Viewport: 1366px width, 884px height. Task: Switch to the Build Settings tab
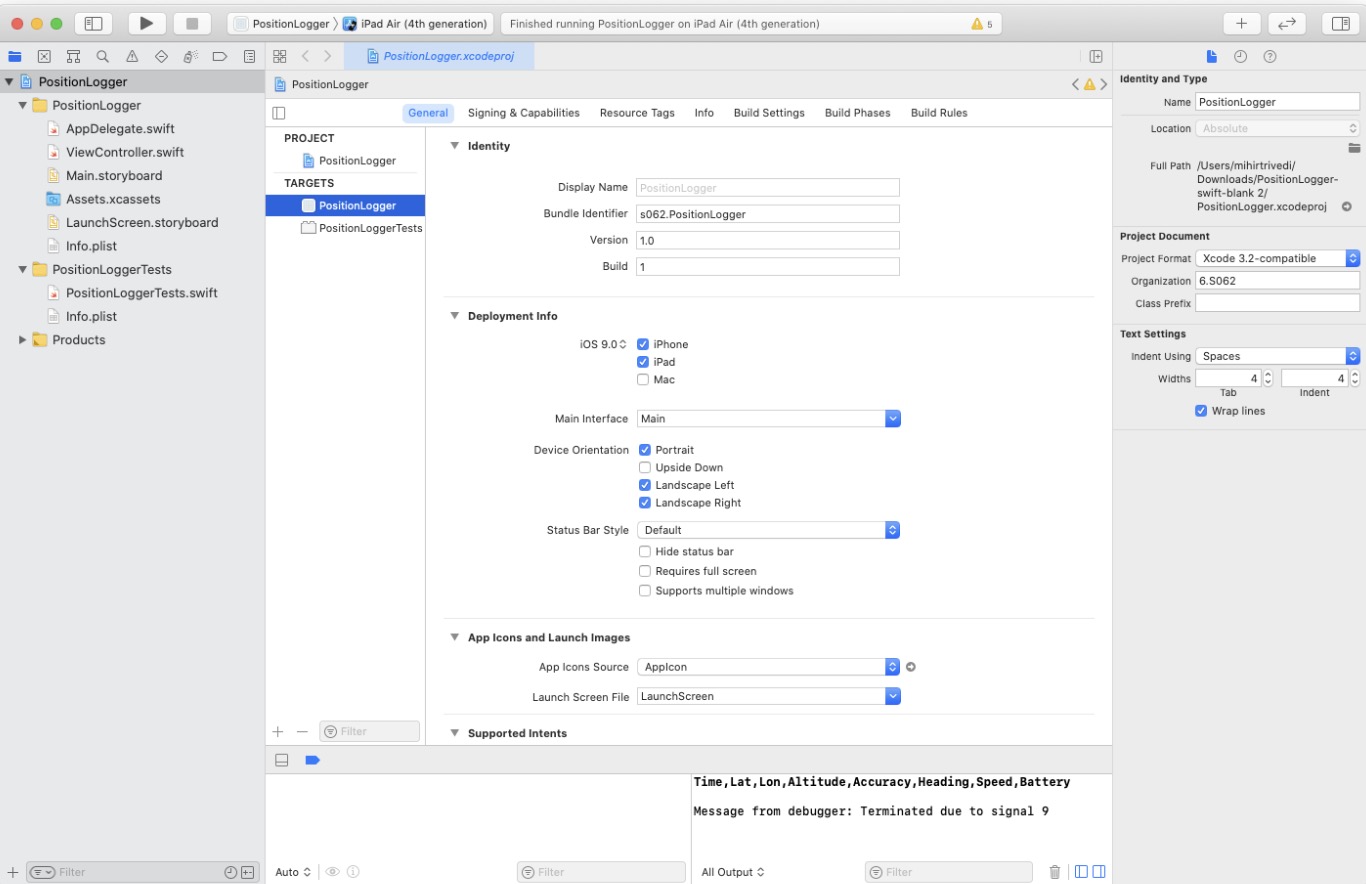click(x=768, y=113)
